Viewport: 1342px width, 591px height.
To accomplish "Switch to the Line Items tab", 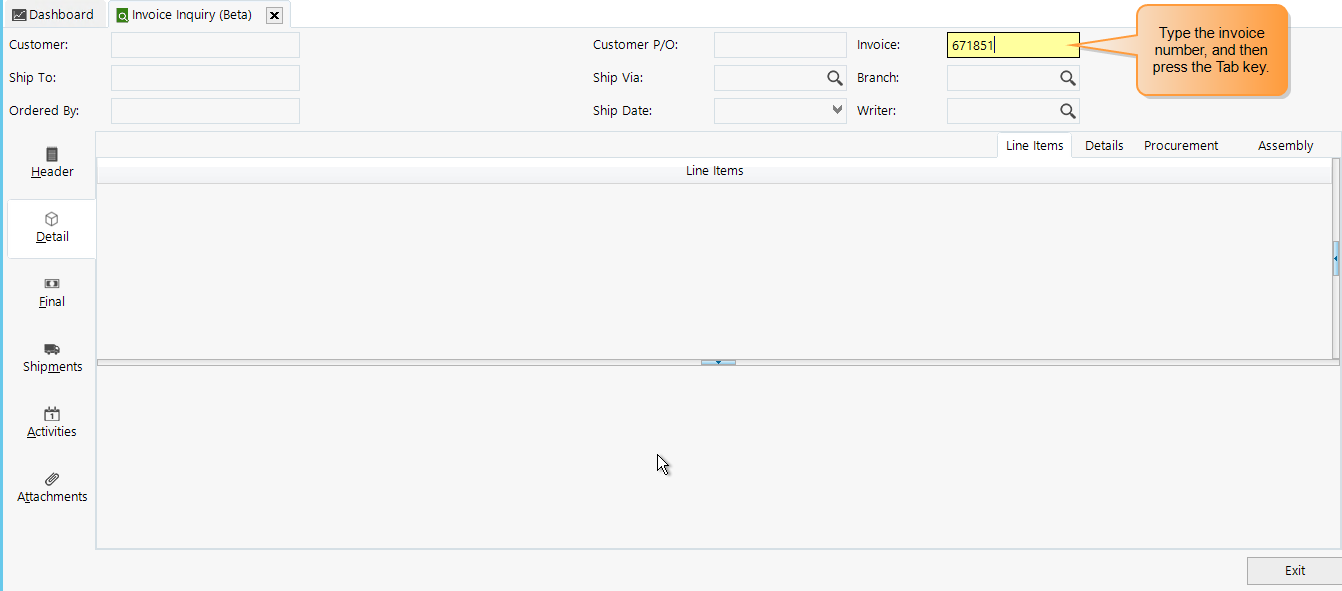I will (x=1034, y=145).
